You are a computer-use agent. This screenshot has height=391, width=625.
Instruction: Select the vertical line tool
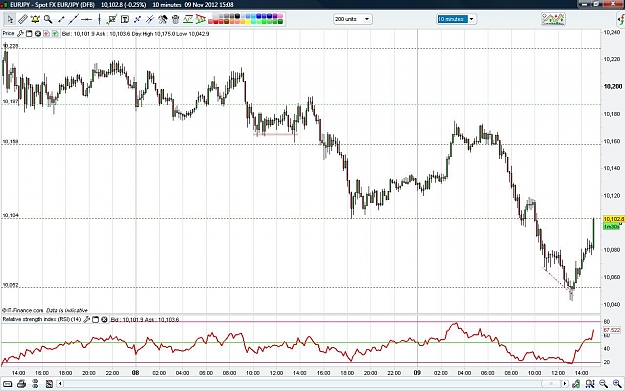click(99, 19)
